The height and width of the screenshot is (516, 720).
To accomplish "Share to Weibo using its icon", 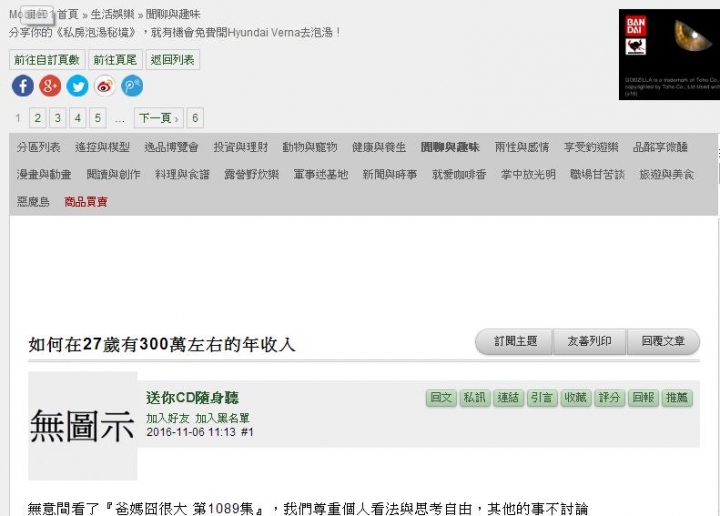I will (x=105, y=86).
